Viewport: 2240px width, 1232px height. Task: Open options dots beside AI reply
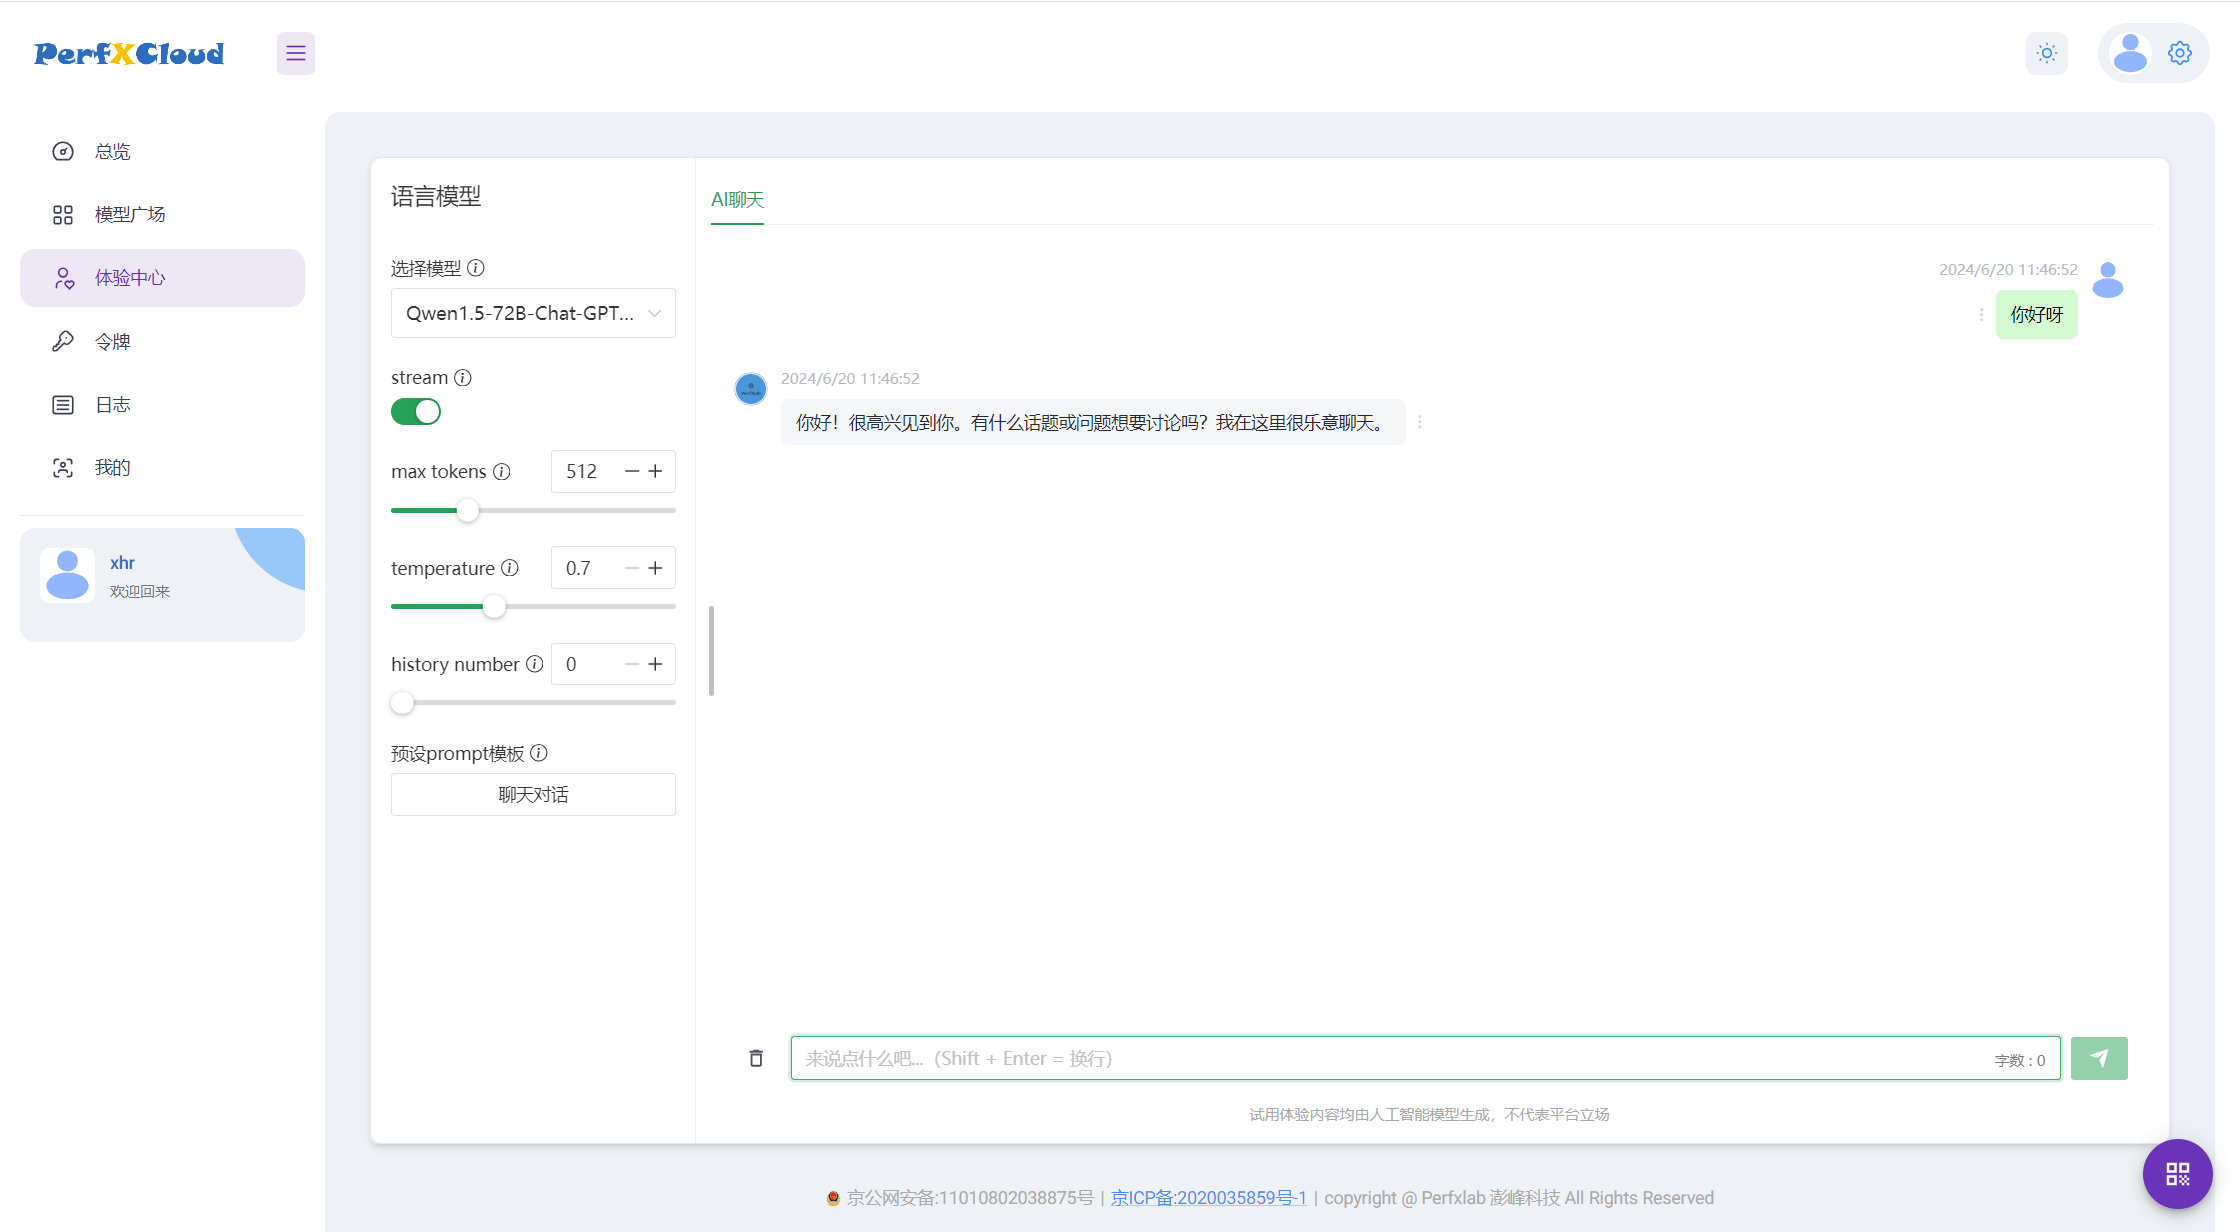(1419, 422)
